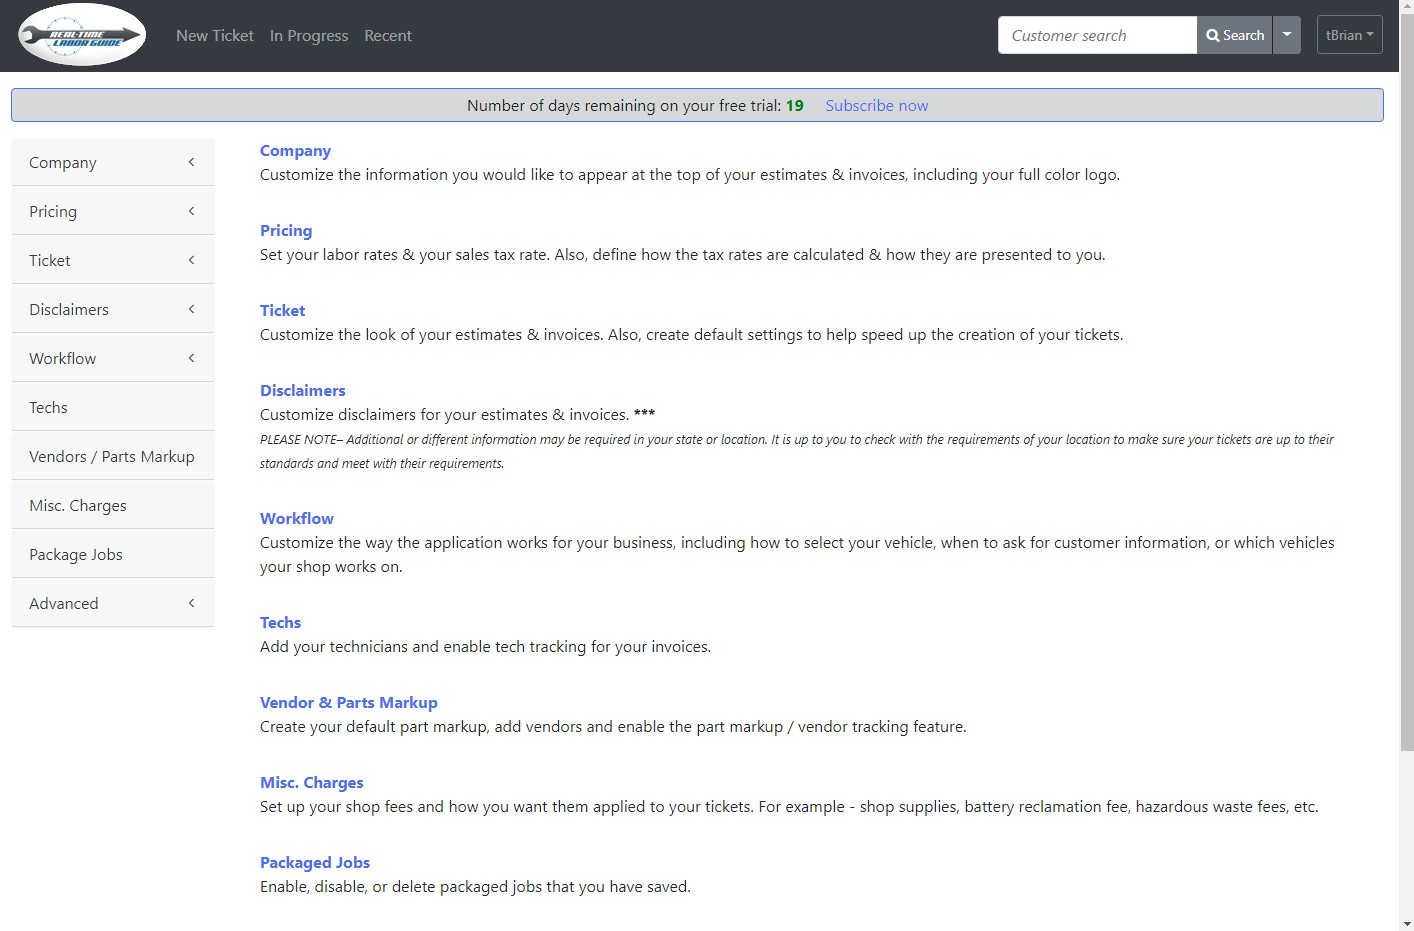Open the Company heading link

[x=295, y=150]
